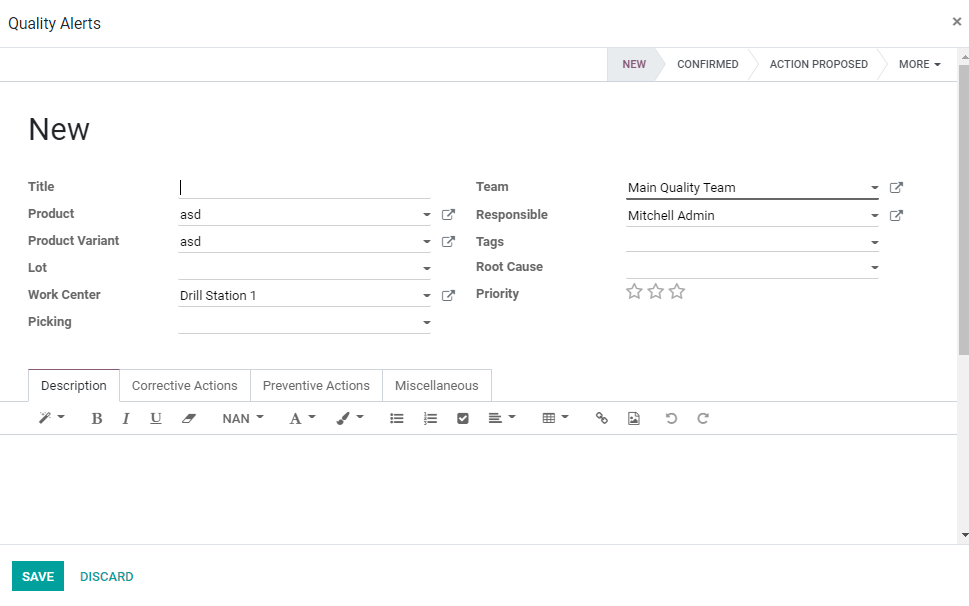
Task: Switch to the Preventive Actions tab
Action: coord(316,385)
